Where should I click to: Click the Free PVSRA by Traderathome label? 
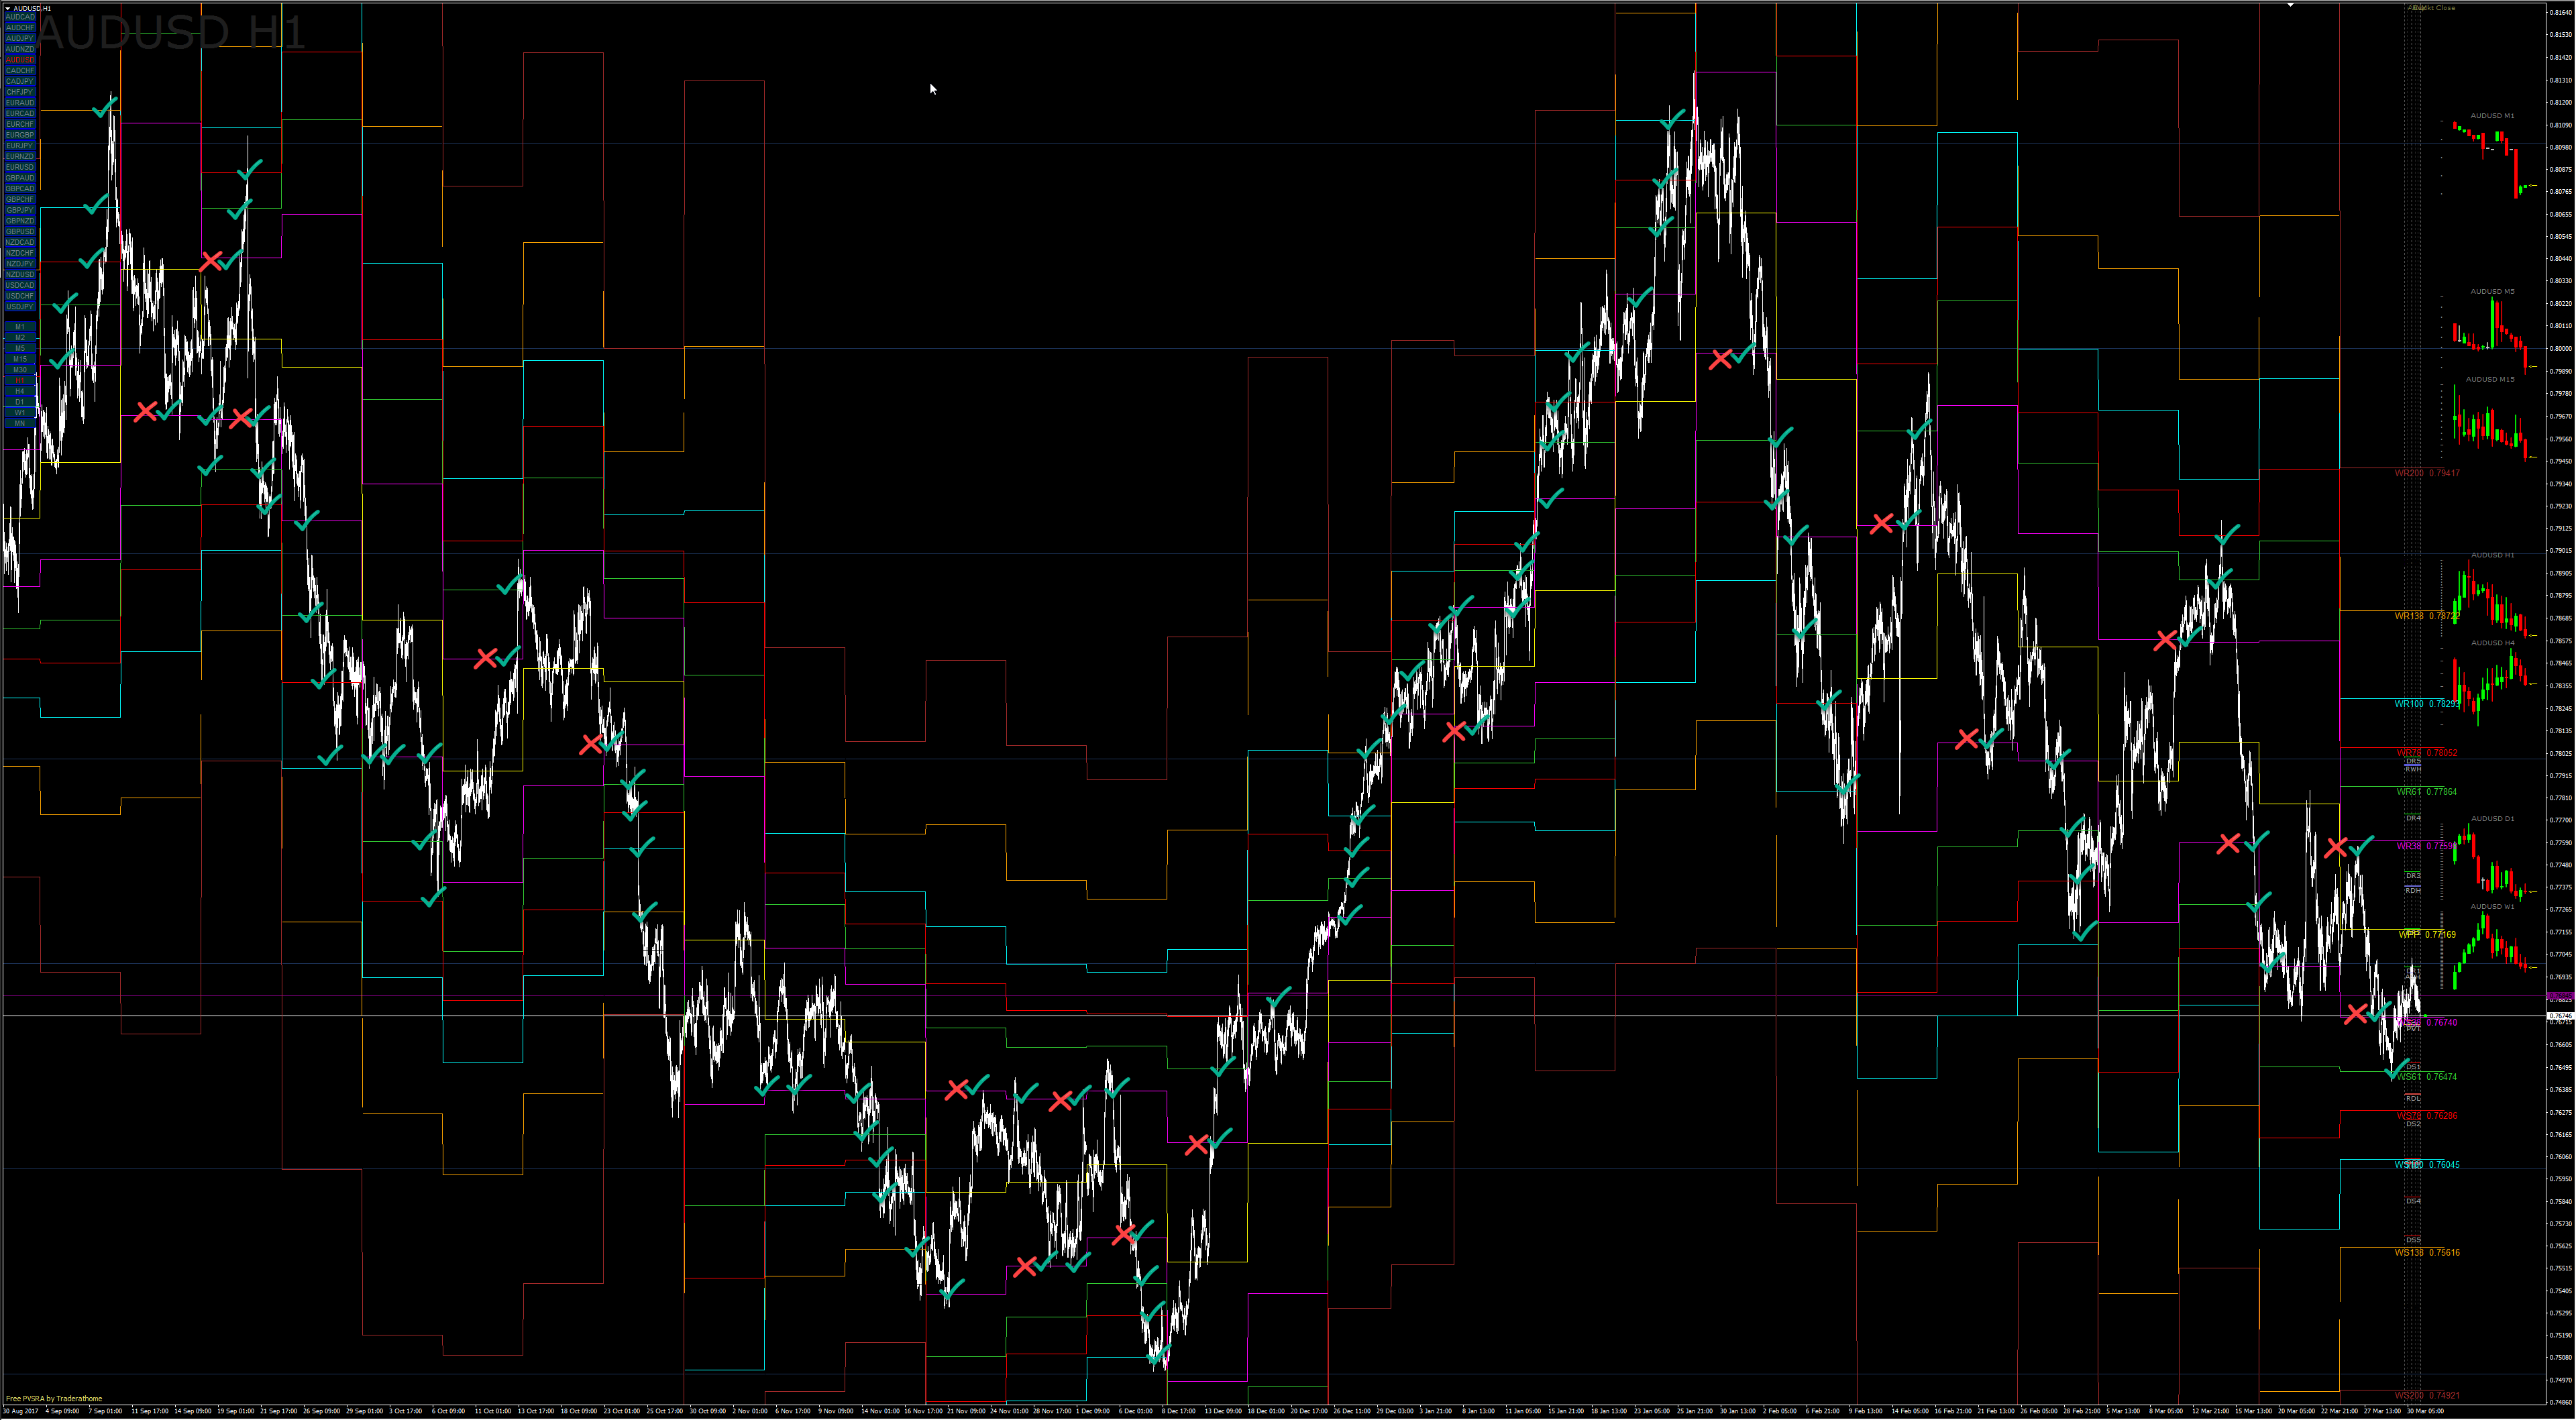coord(54,1399)
